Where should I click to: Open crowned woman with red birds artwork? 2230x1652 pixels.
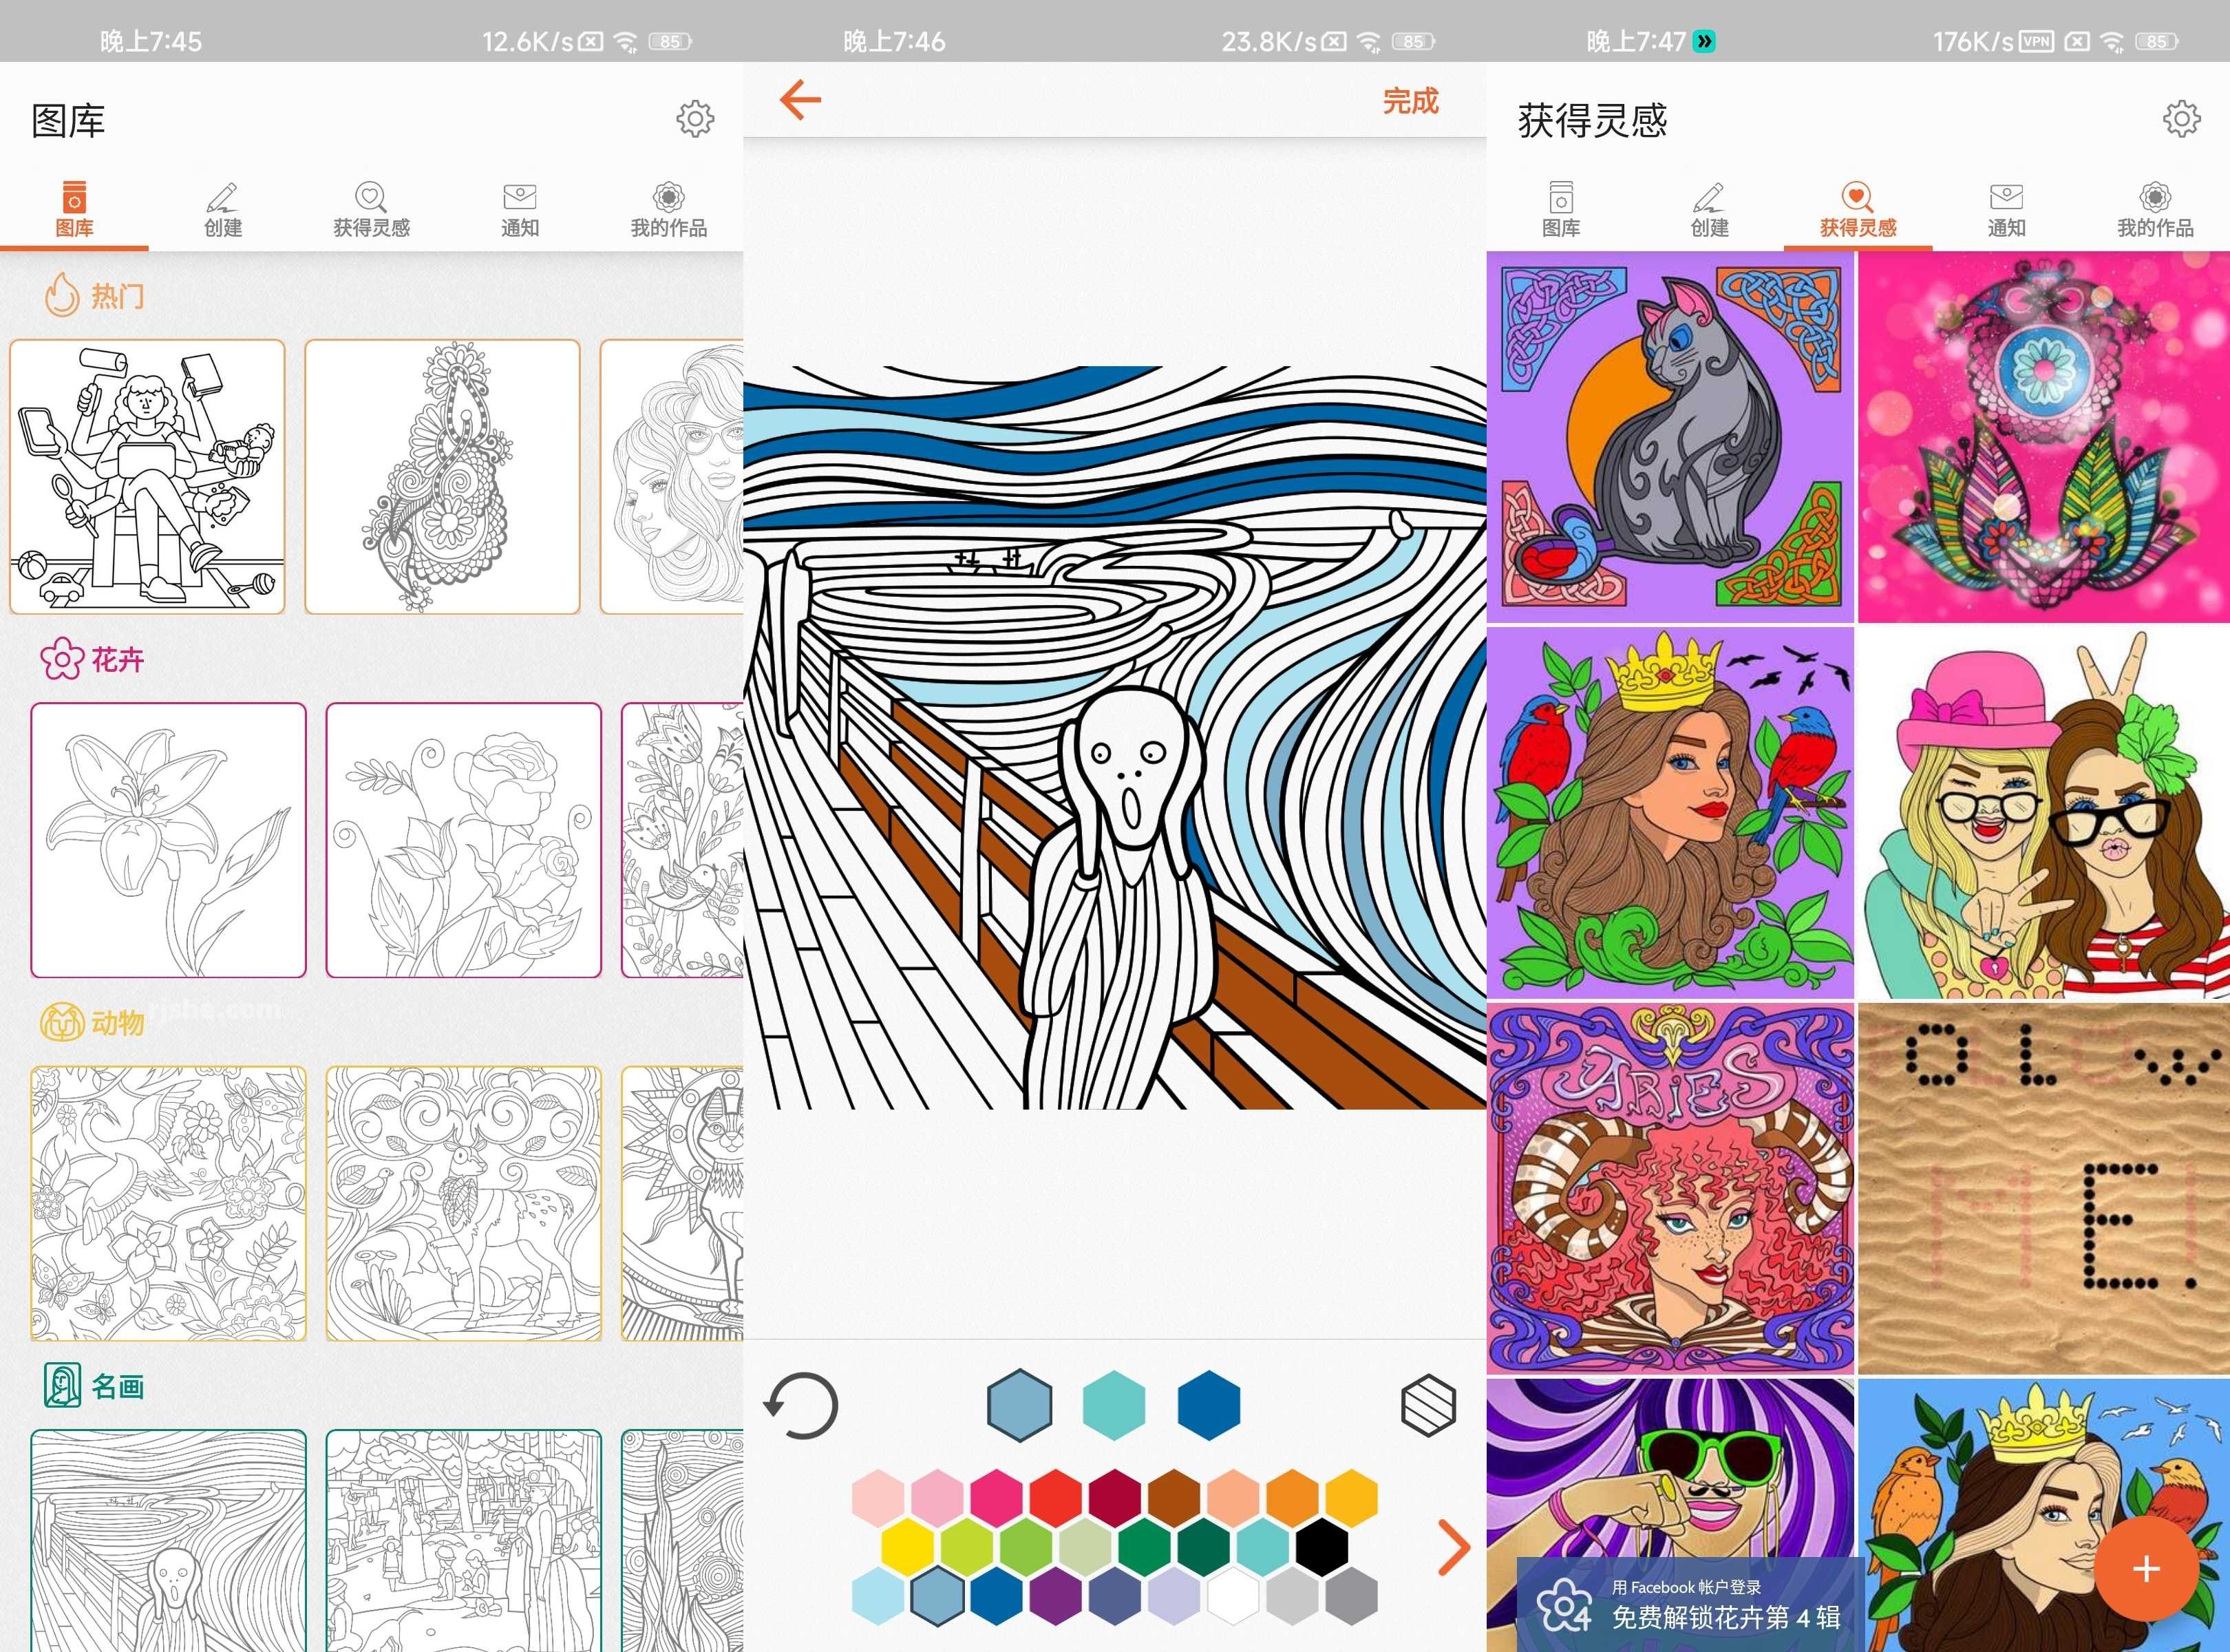pyautogui.click(x=1670, y=813)
